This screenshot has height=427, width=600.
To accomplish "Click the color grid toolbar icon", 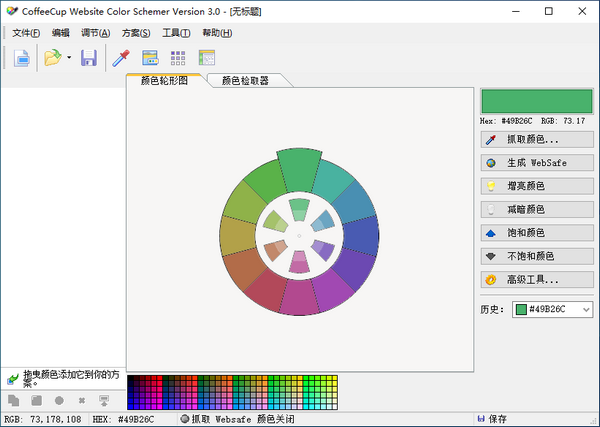I will pyautogui.click(x=178, y=59).
